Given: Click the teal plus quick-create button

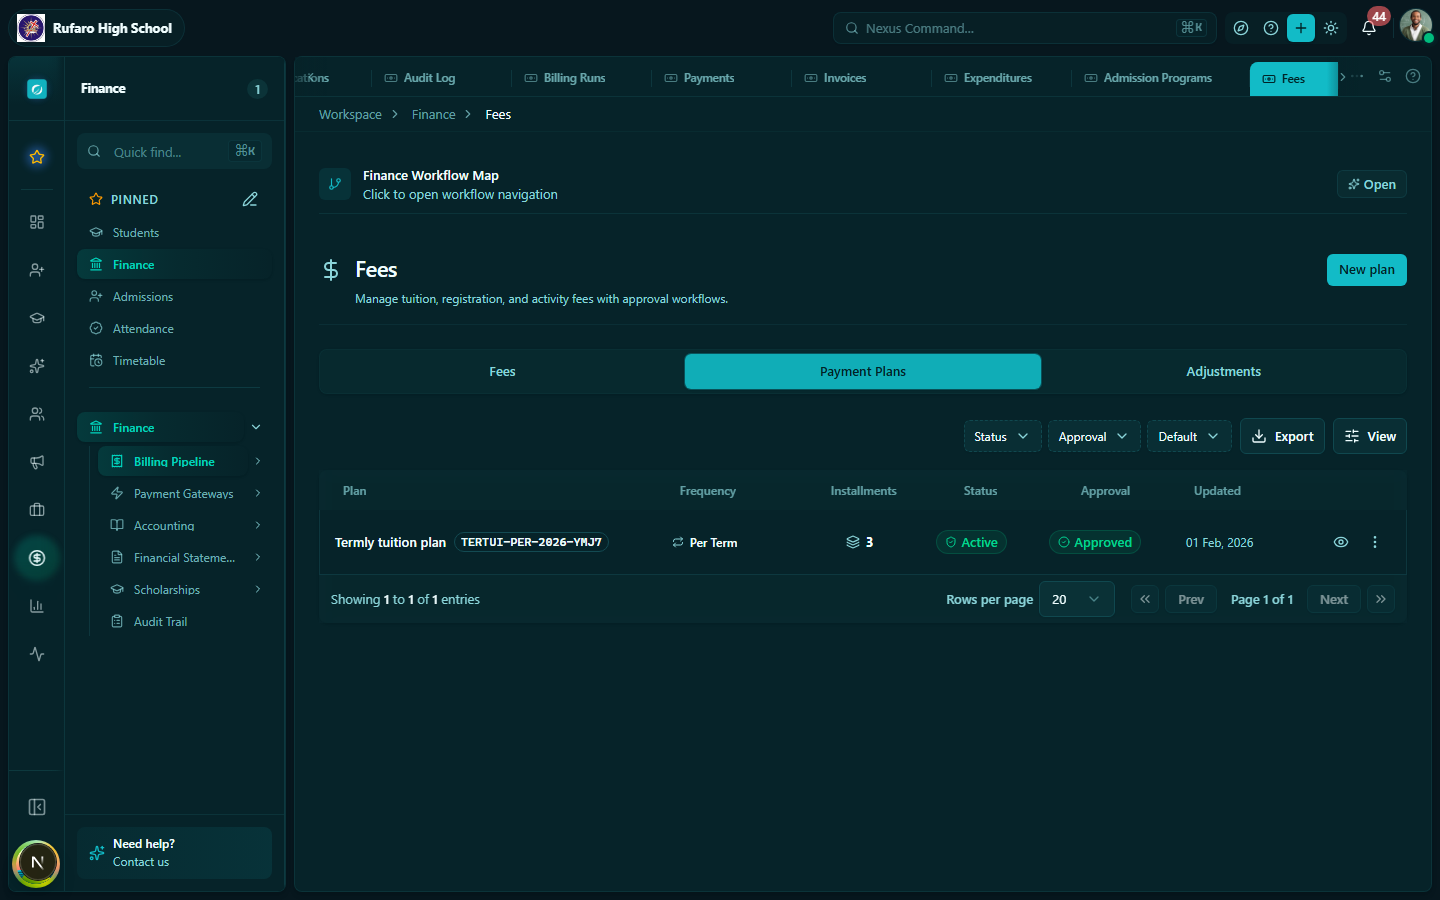Looking at the screenshot, I should (x=1301, y=28).
